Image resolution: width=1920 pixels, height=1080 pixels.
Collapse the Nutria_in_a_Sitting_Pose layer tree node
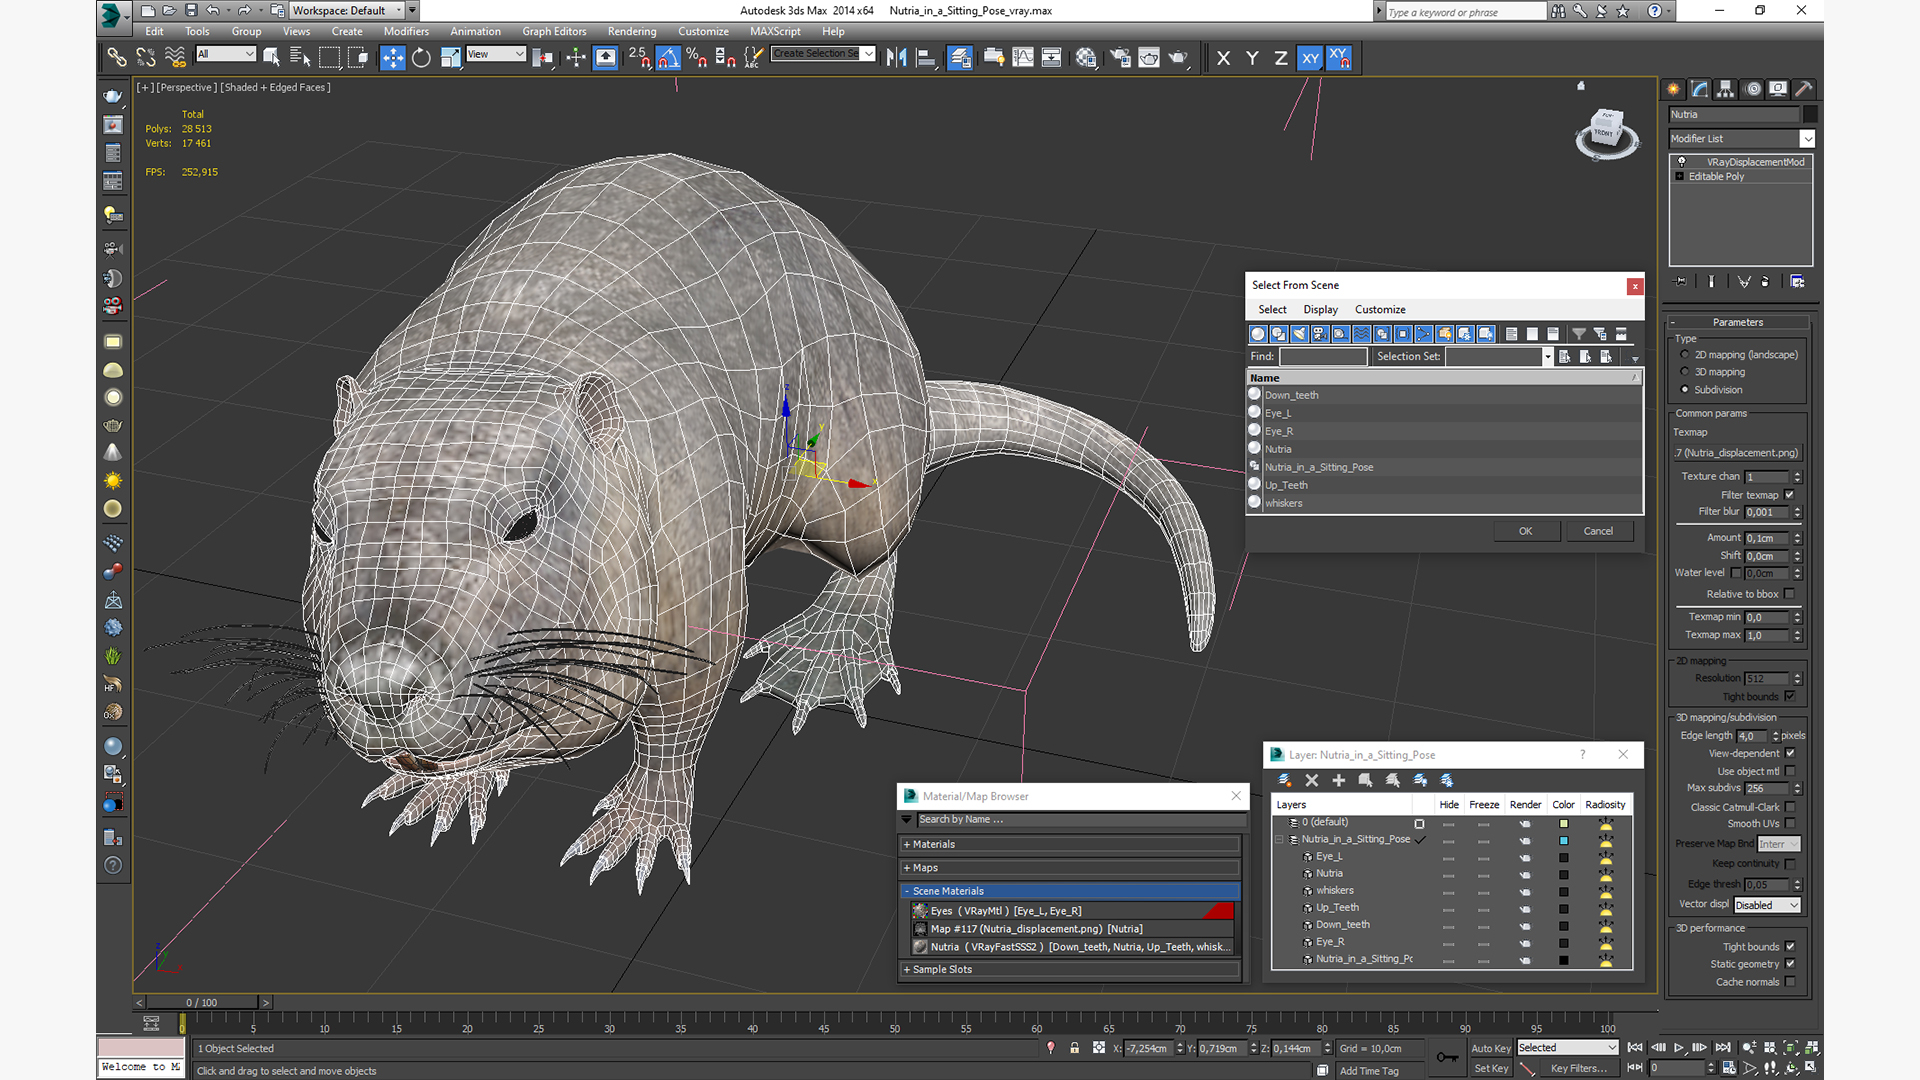coord(1279,840)
